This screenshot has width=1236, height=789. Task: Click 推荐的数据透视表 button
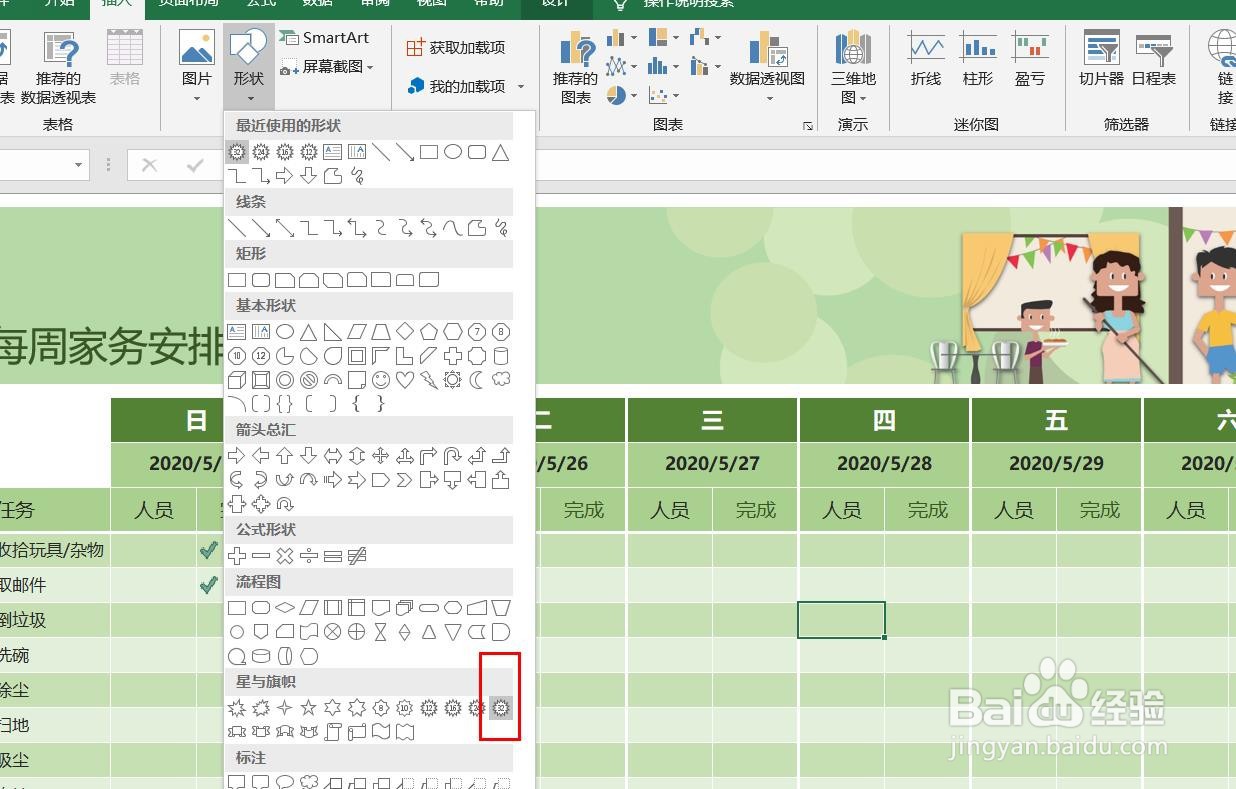click(59, 66)
